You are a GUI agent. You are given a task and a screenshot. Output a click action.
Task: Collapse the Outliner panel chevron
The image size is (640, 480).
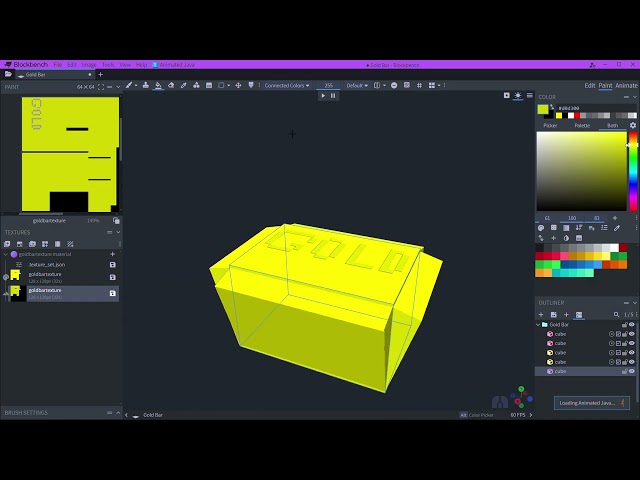tap(635, 303)
